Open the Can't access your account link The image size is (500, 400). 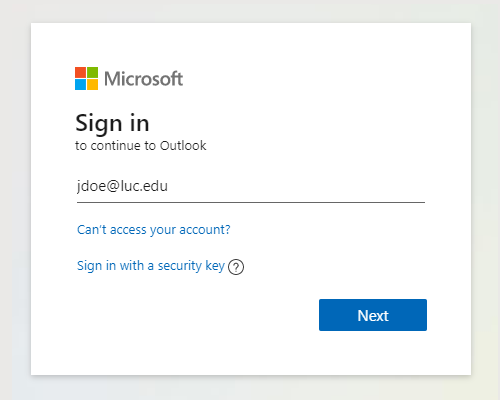154,230
